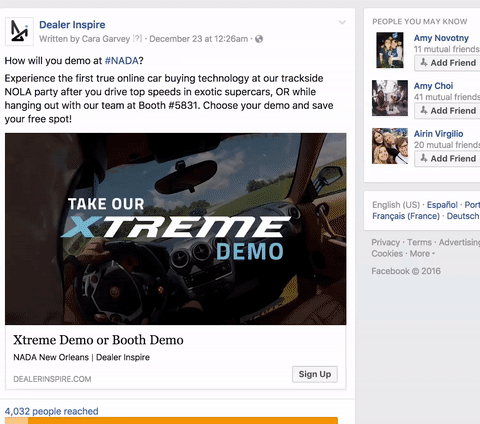This screenshot has height=424, width=480.
Task: Open the Xtreme Demo ad image
Action: [176, 229]
